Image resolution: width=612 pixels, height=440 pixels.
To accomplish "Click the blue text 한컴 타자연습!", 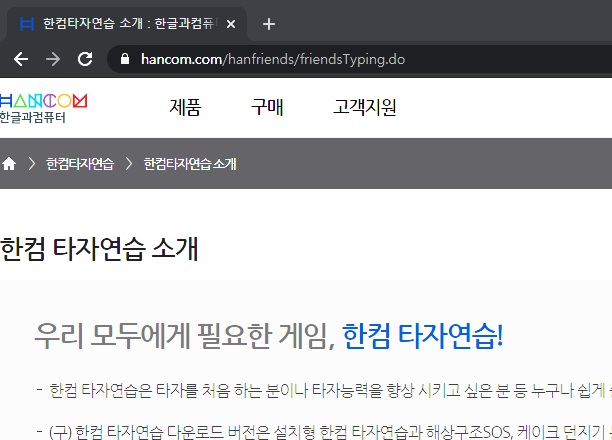I will (422, 336).
